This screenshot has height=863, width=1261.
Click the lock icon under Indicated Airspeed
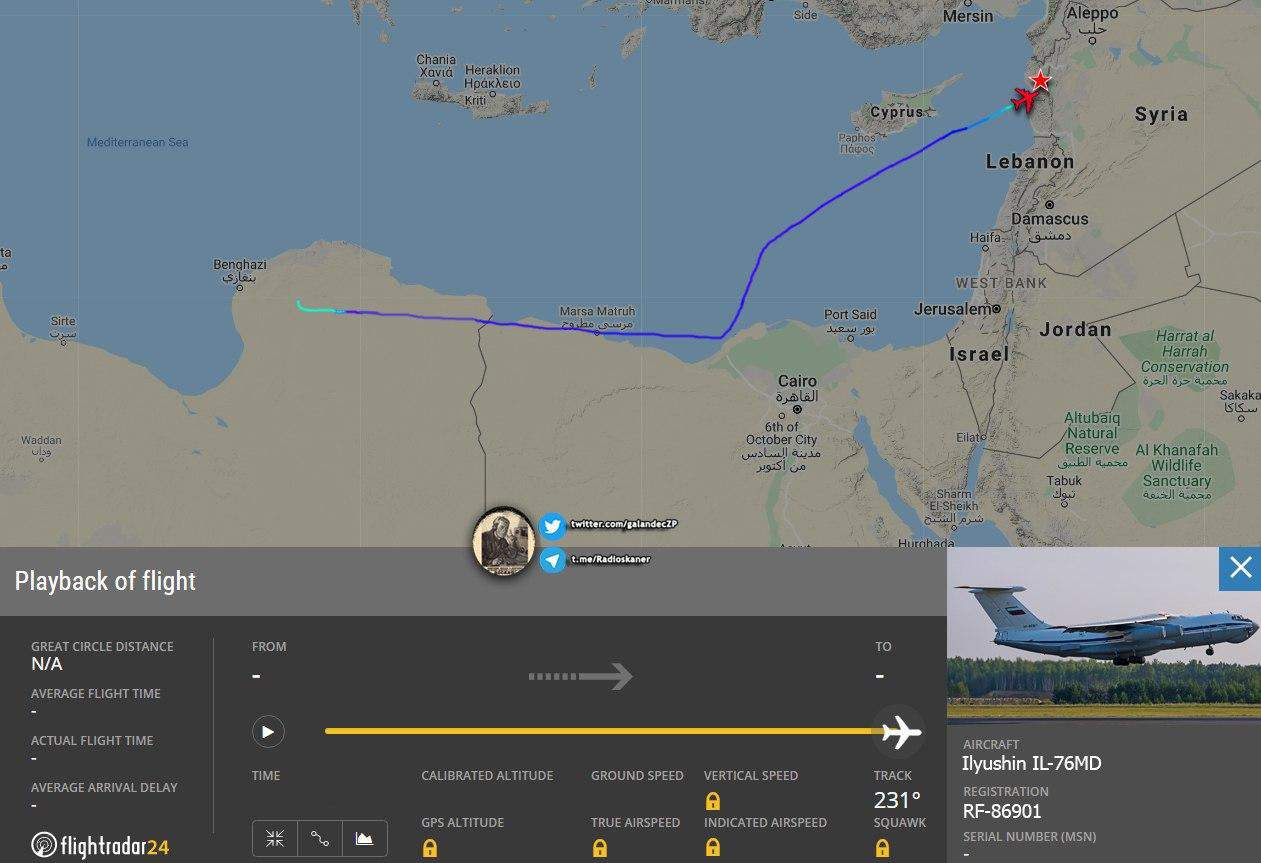(713, 848)
